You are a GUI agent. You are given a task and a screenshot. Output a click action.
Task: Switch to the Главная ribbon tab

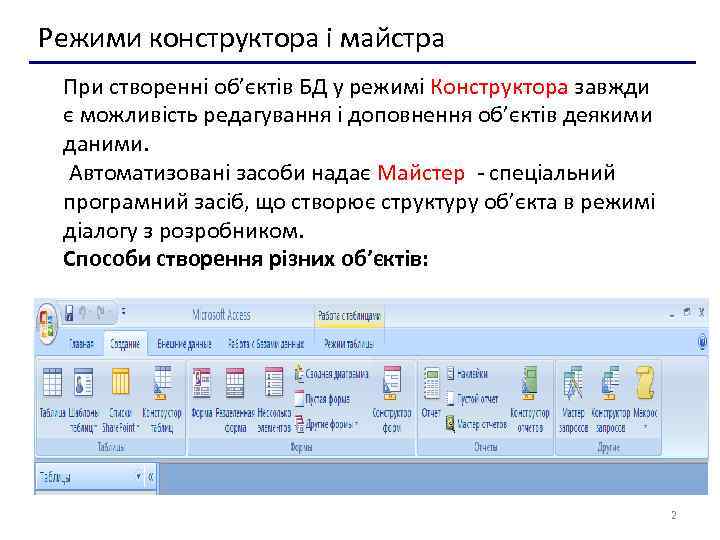click(81, 344)
